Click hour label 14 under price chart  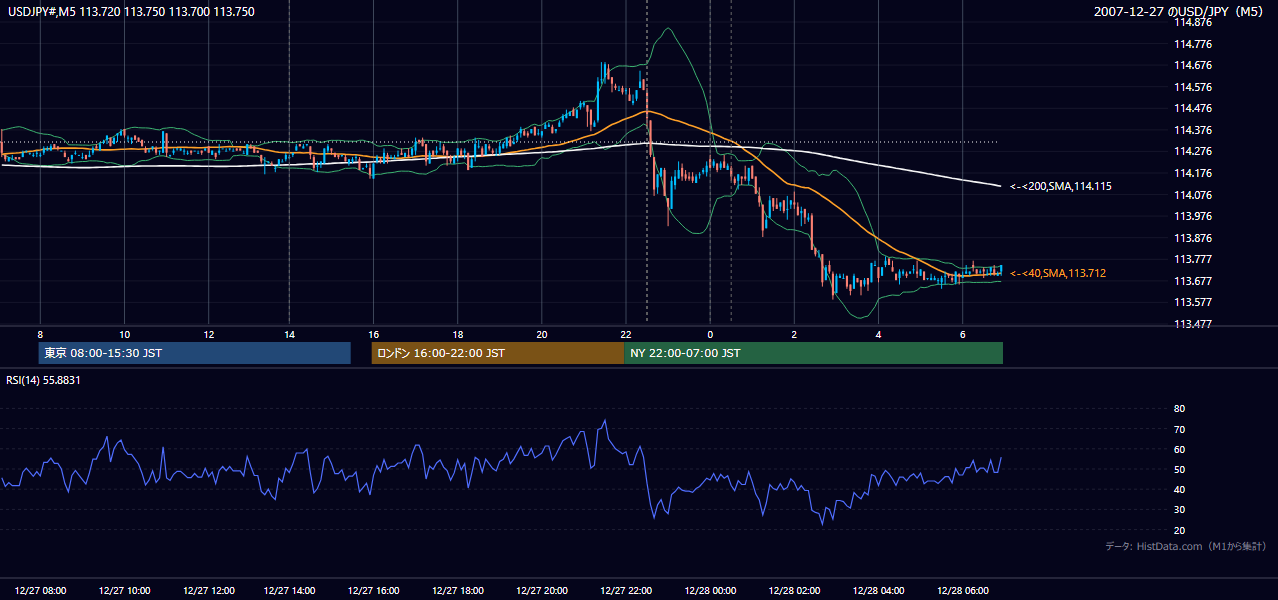tap(289, 334)
